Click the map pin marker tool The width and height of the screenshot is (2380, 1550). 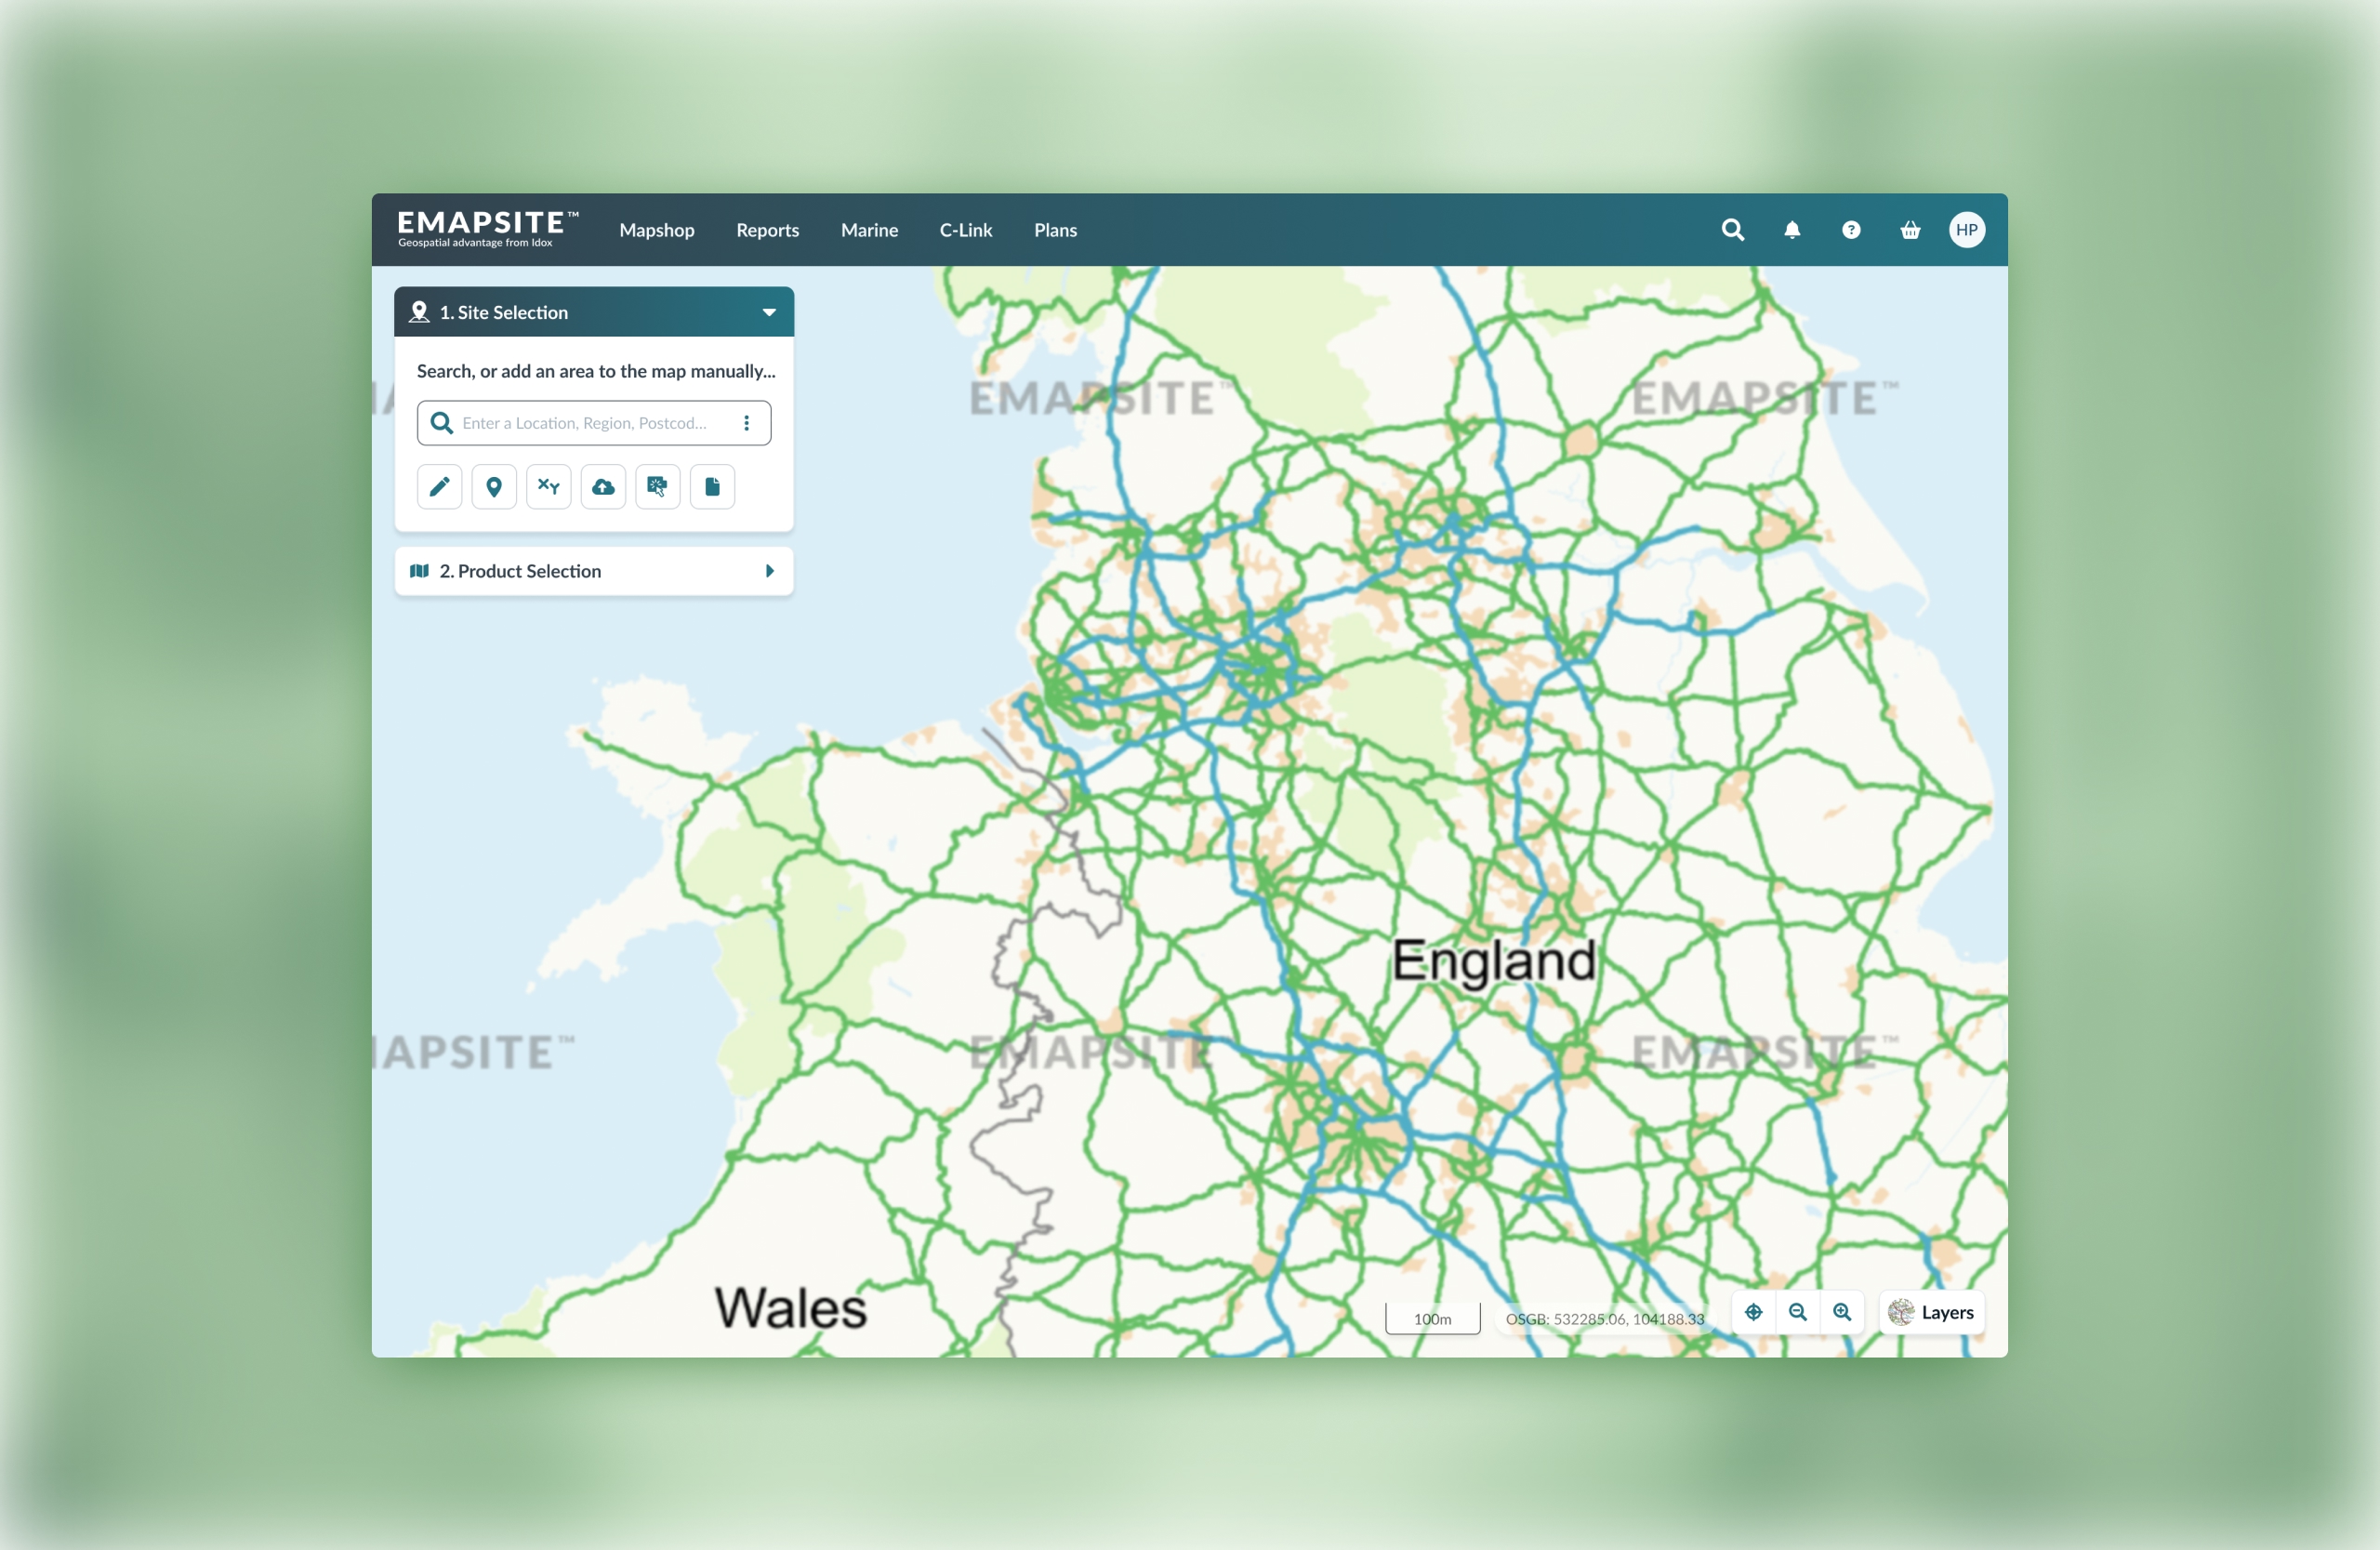494,487
